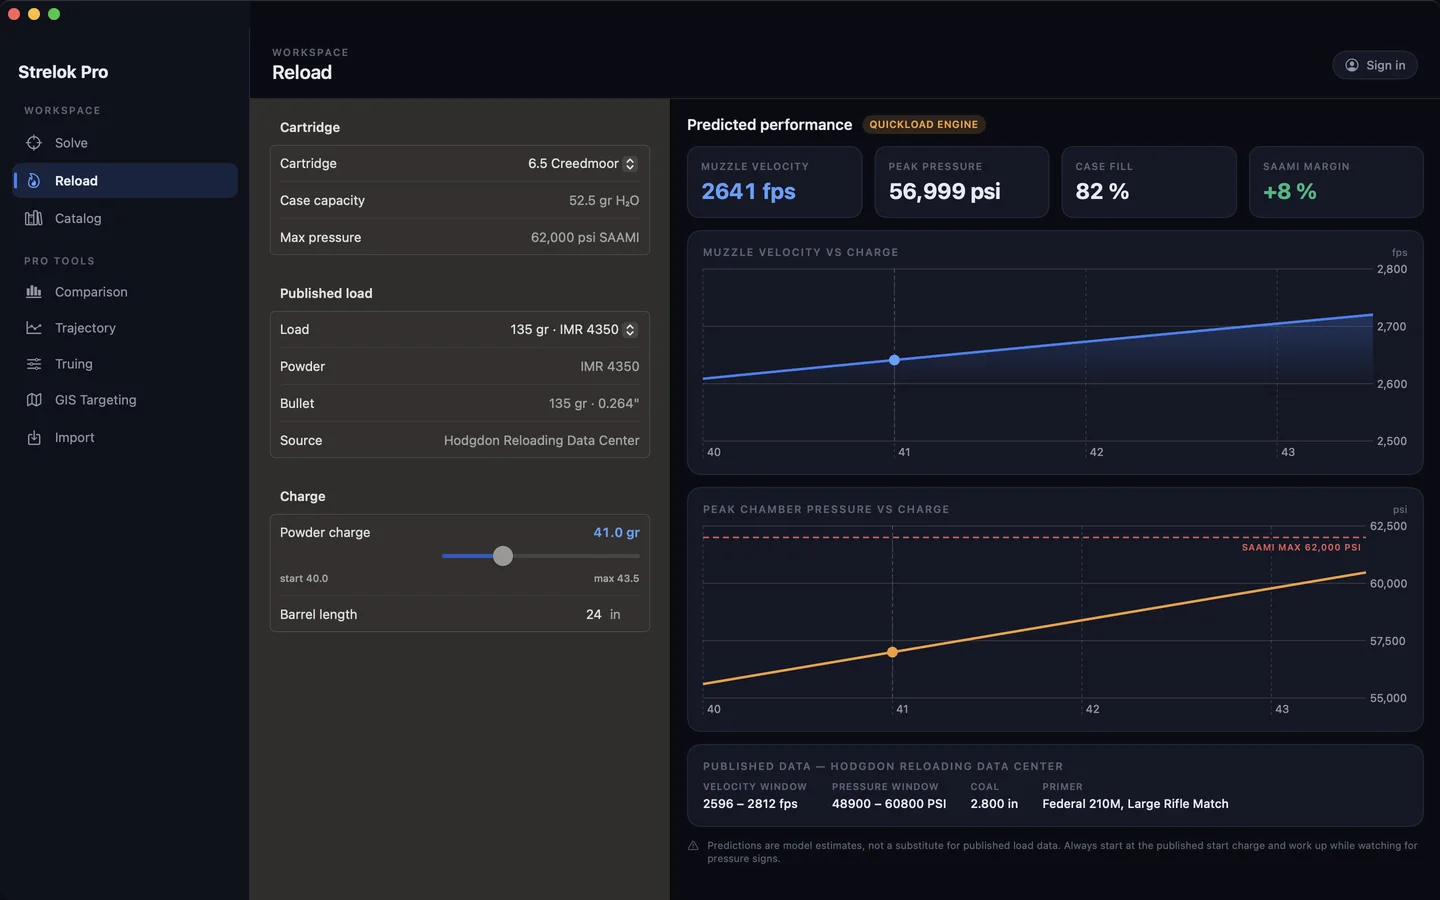Click the SAAMI MAX 62,000 PSI chart label
Screen dimensions: 1440x900
click(1301, 548)
